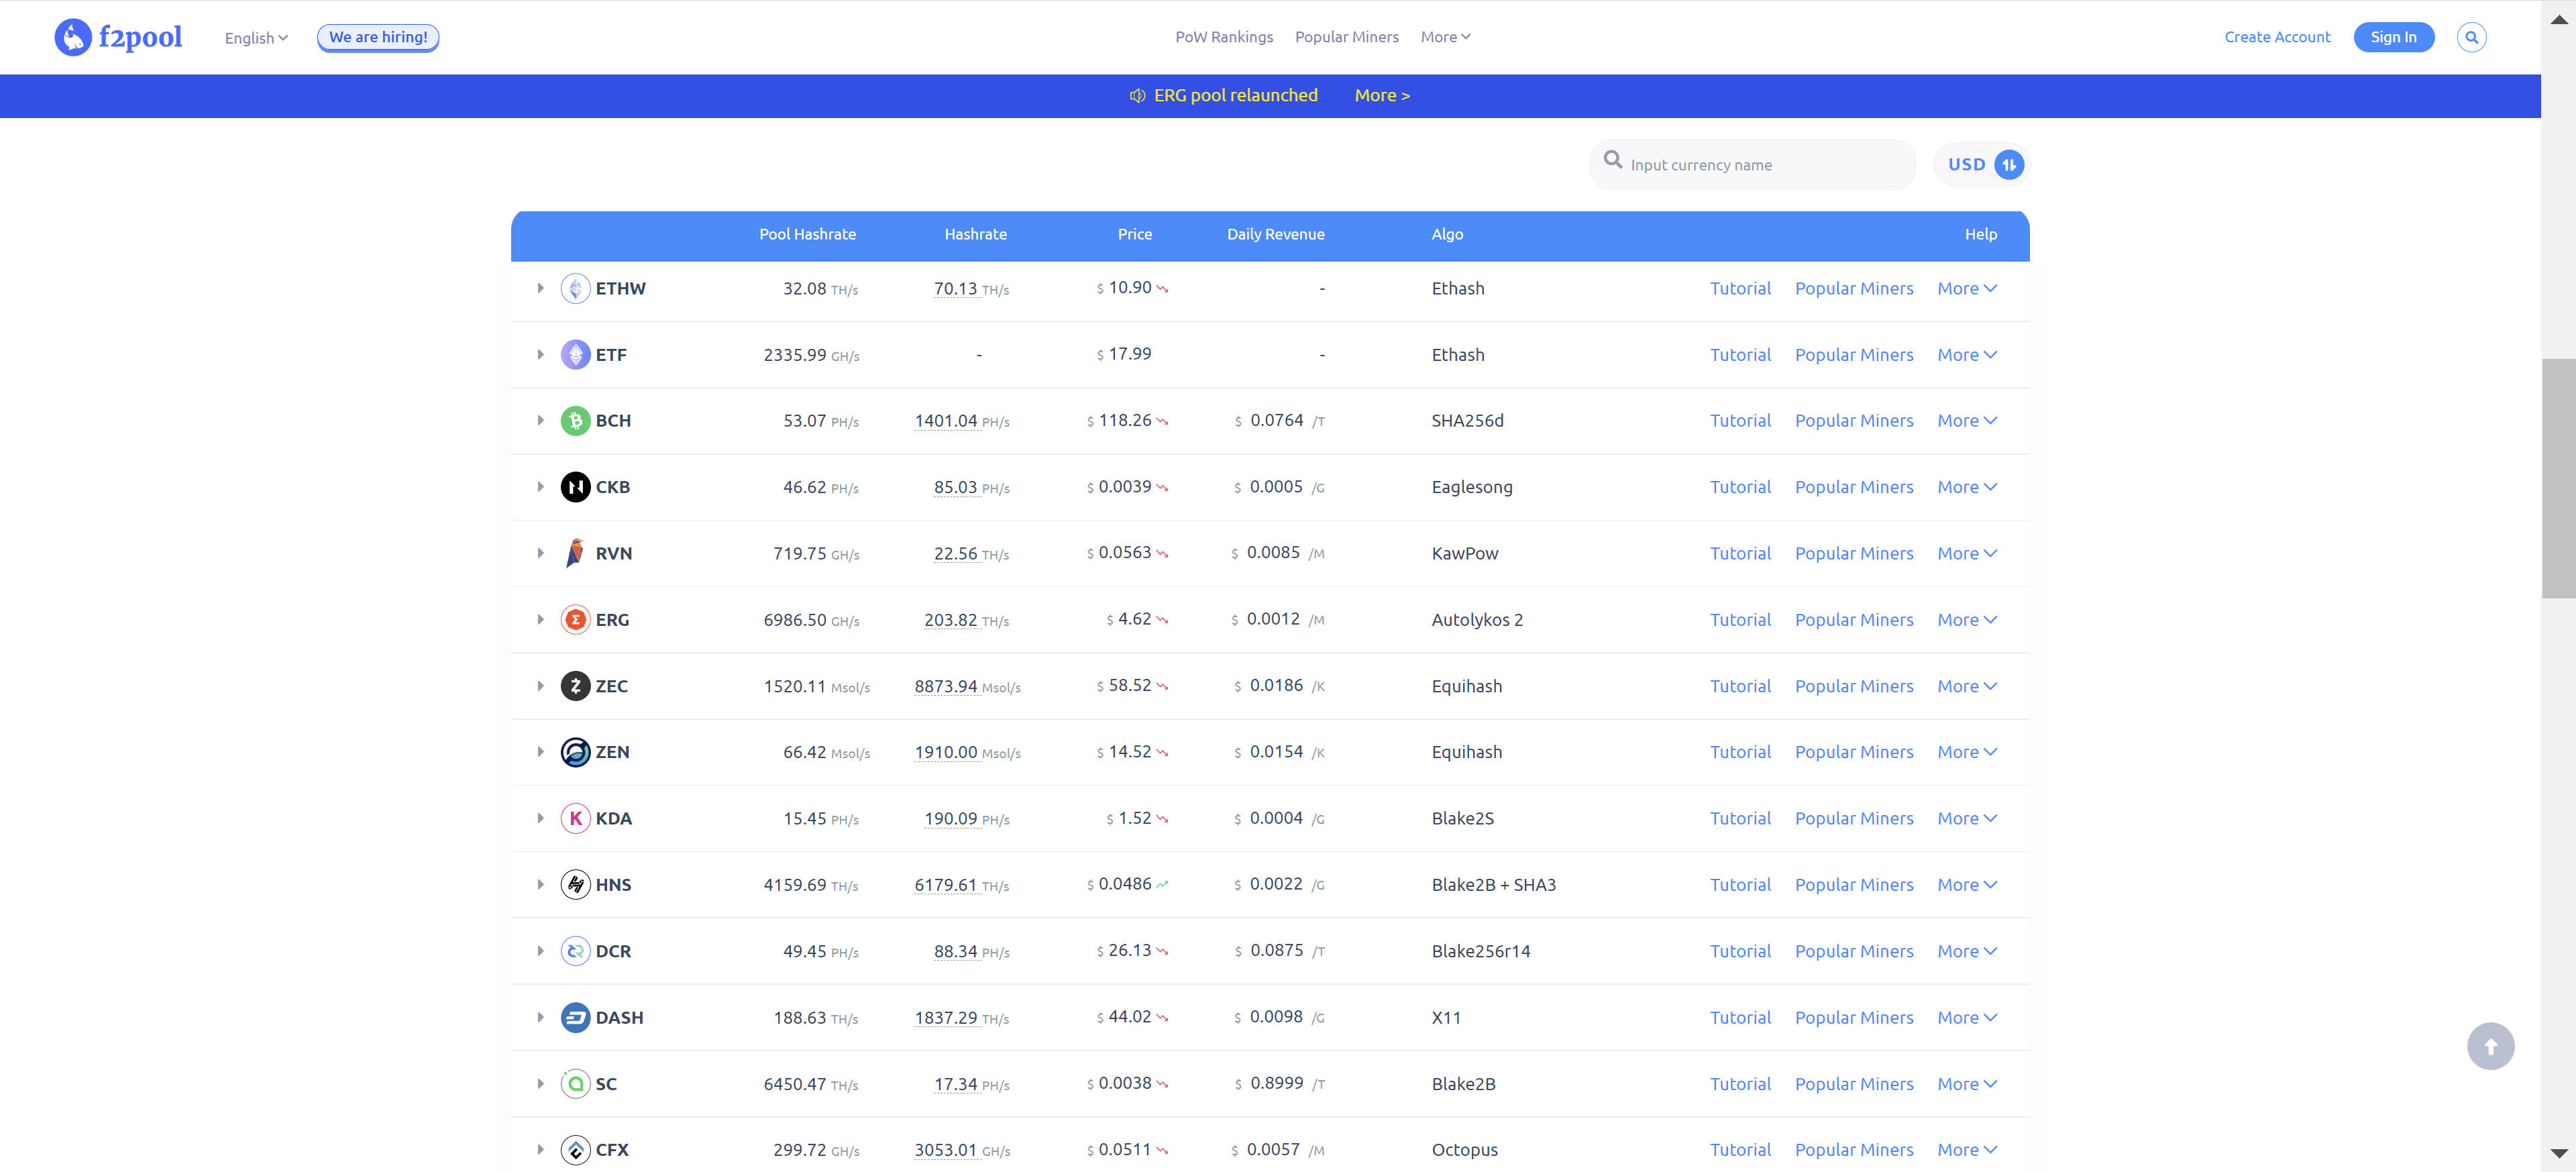Click the ETF coin icon
The image size is (2576, 1172).
pos(575,354)
